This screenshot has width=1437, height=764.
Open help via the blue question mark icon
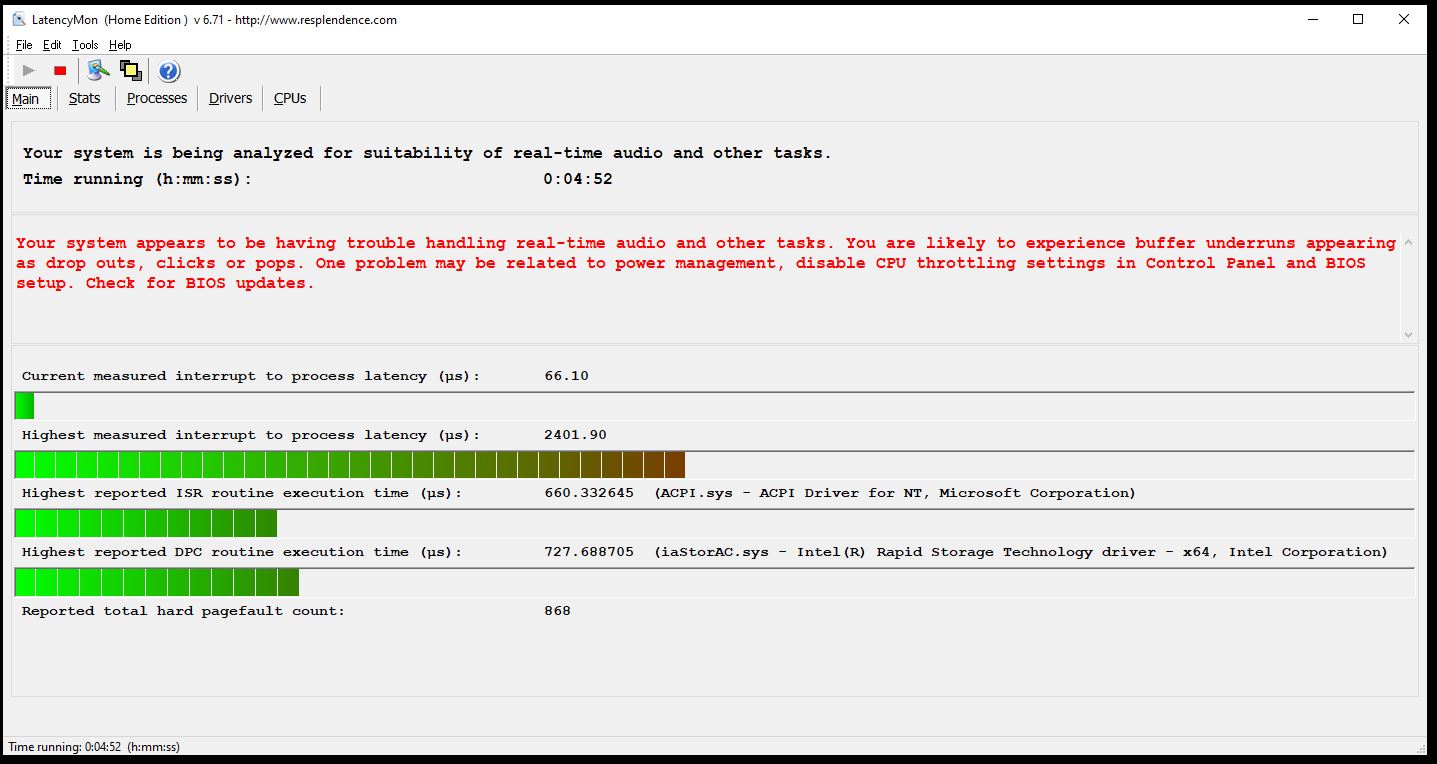[x=169, y=70]
